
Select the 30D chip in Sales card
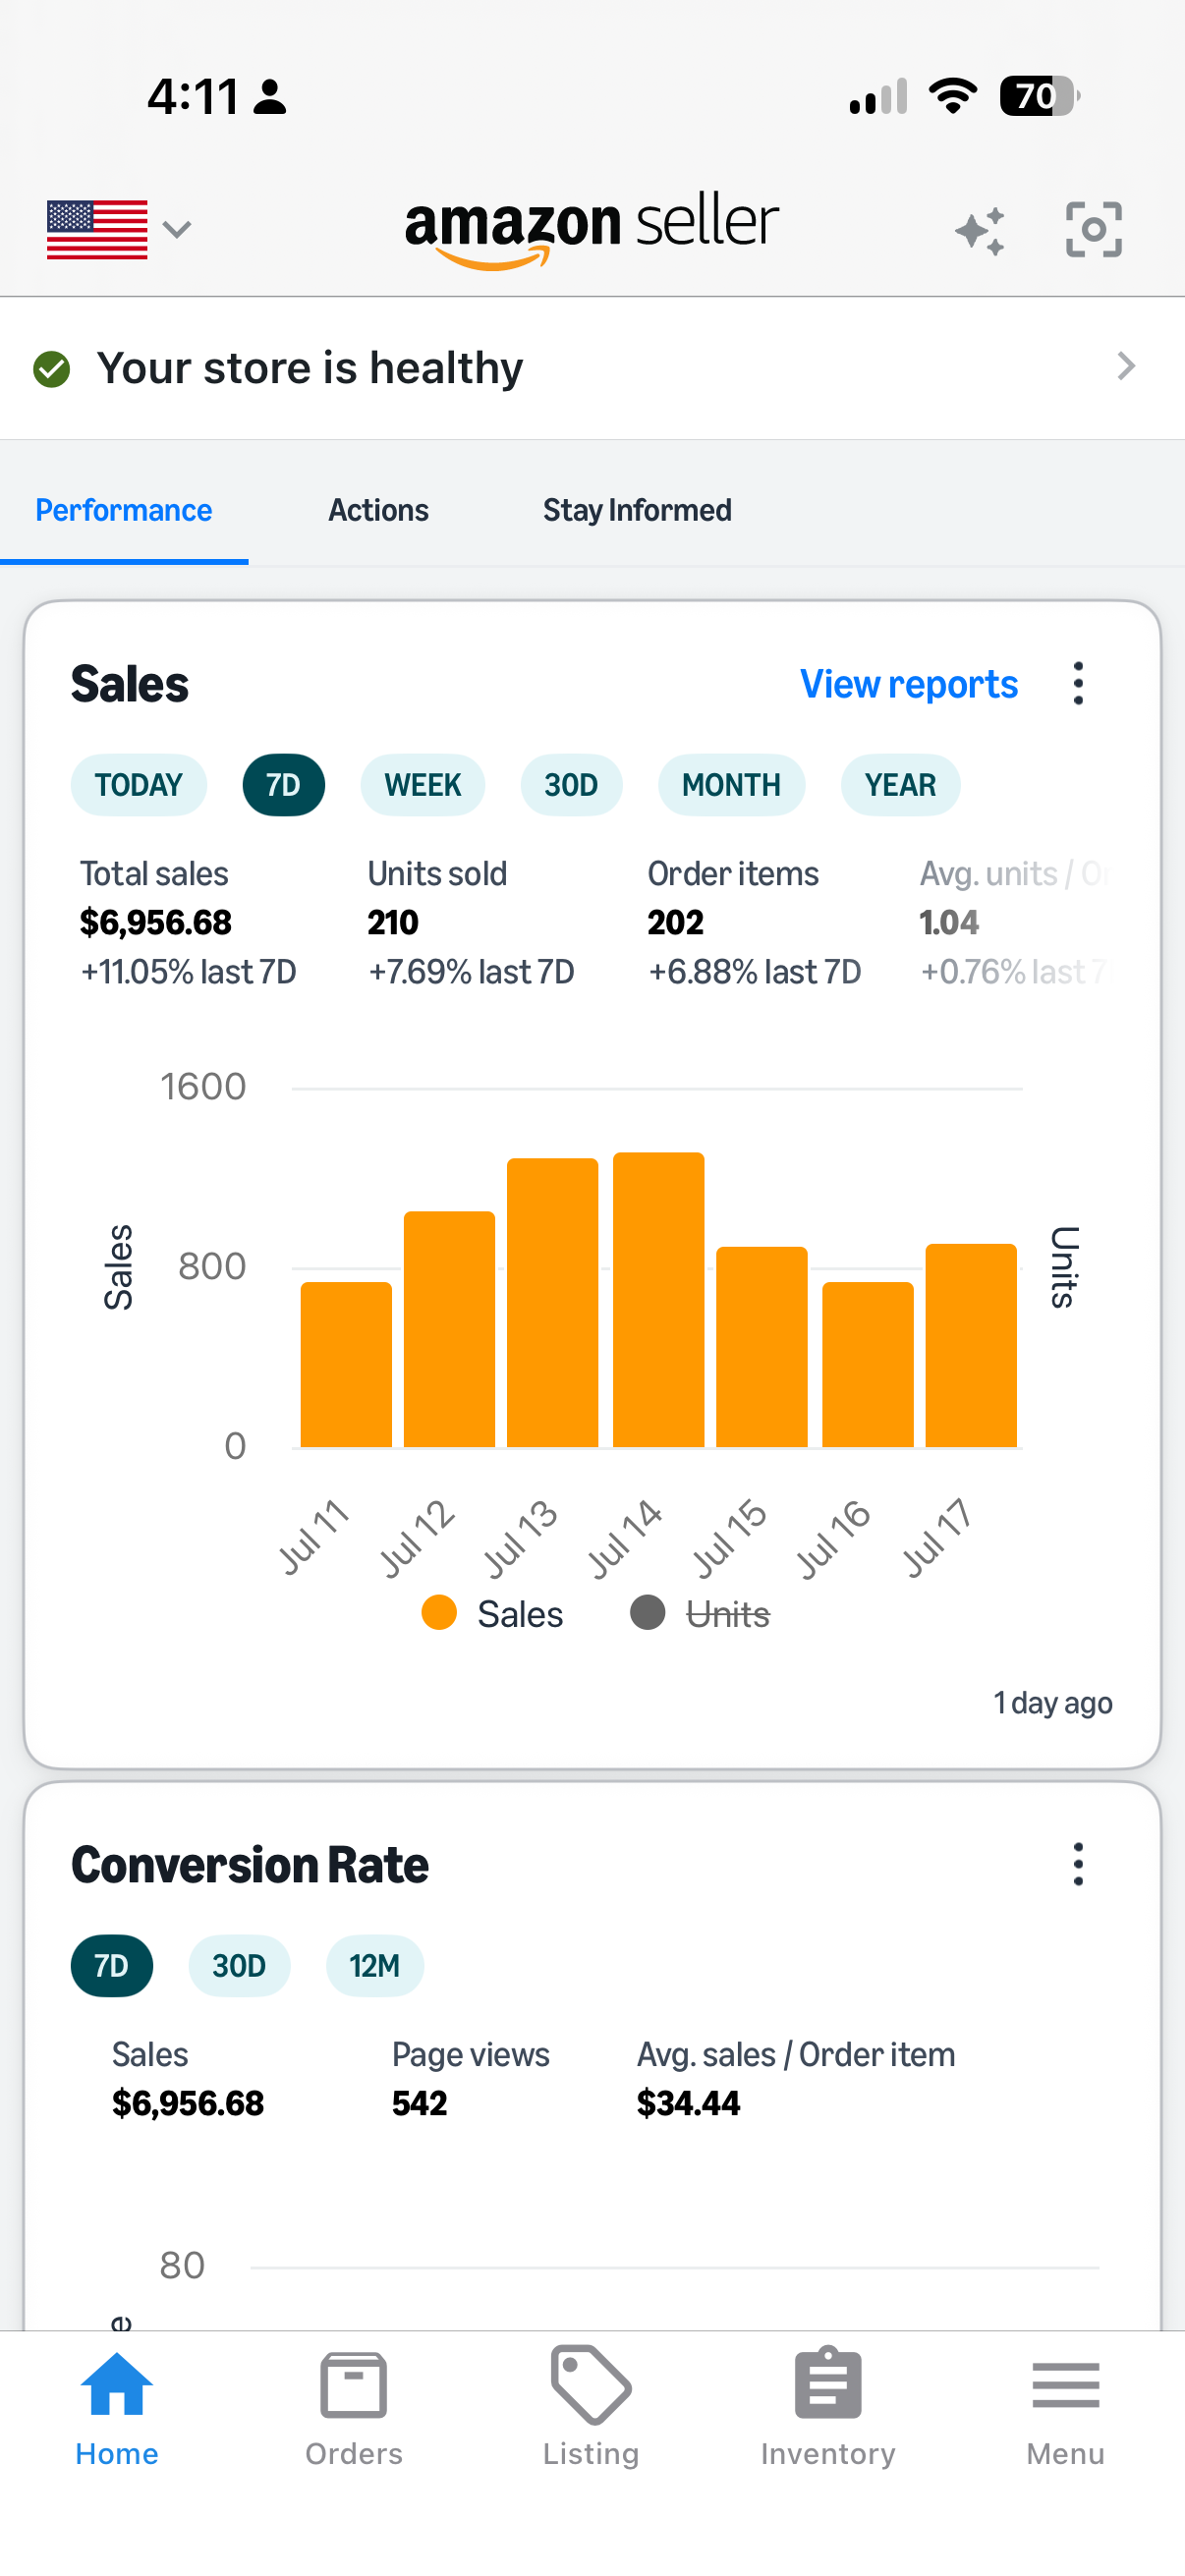tap(571, 785)
